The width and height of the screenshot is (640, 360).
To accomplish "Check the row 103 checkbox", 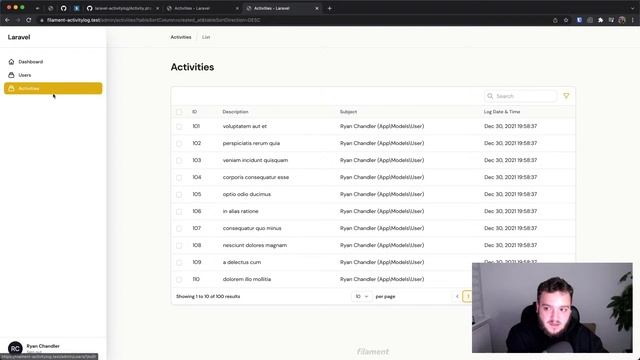I will (179, 160).
